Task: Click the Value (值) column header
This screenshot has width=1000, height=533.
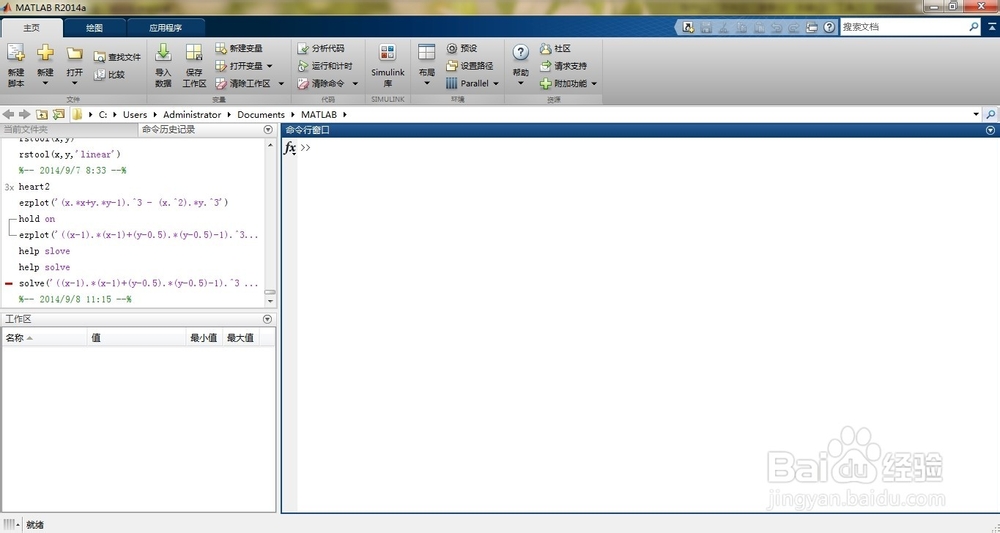Action: coord(136,338)
